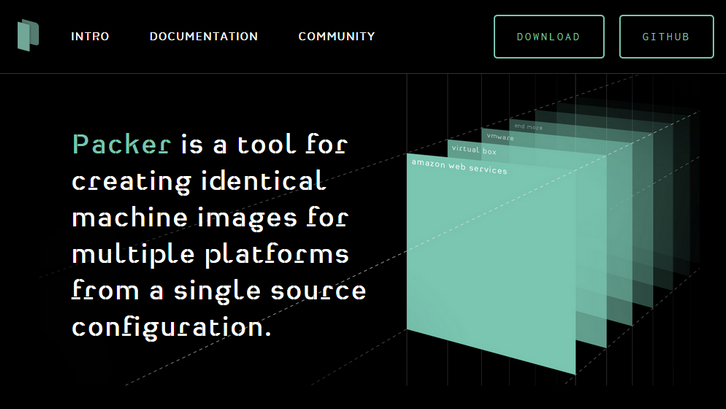Open the GitHub button in header
Viewport: 726px width, 409px height.
pyautogui.click(x=665, y=37)
